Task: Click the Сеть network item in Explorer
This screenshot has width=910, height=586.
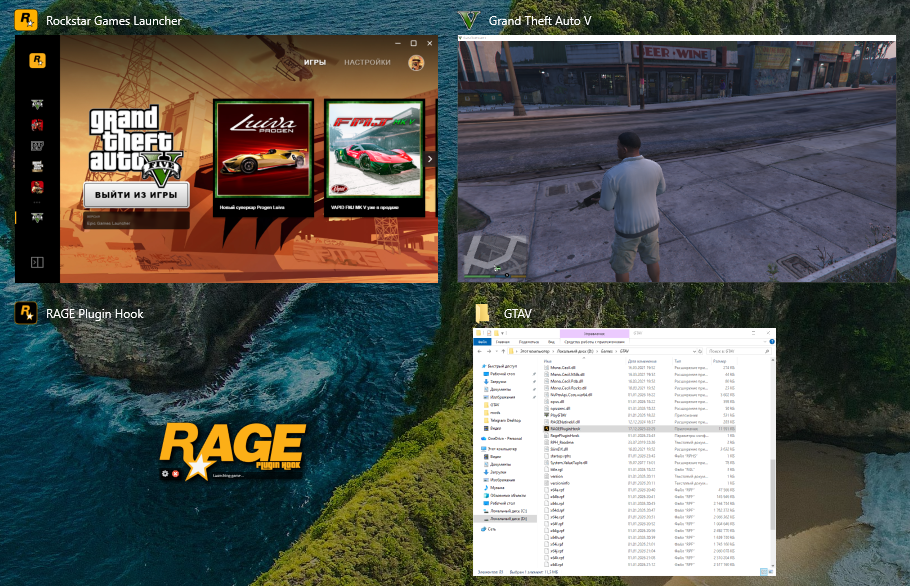Action: coord(489,529)
